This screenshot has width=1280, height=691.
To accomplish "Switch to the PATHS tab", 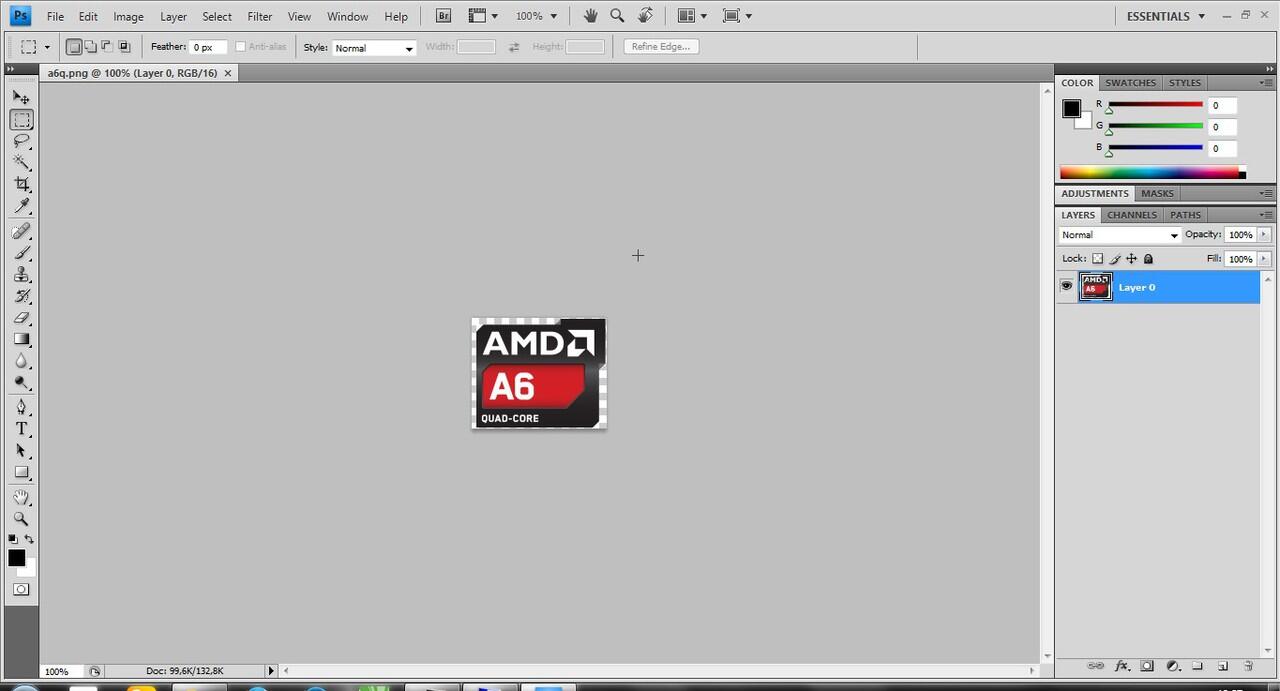I will [1186, 215].
